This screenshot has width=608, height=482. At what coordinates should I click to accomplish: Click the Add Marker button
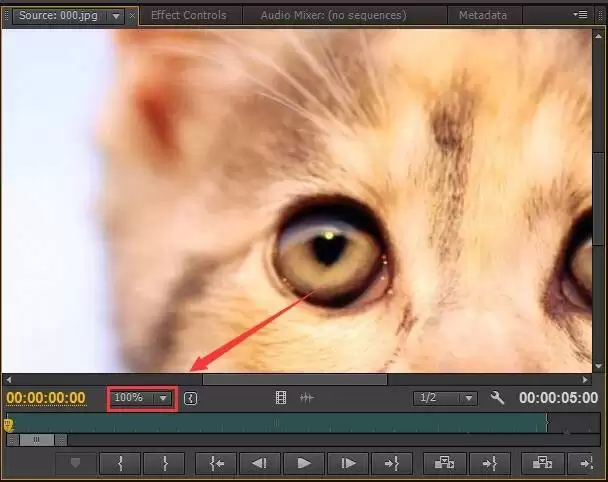(x=75, y=463)
